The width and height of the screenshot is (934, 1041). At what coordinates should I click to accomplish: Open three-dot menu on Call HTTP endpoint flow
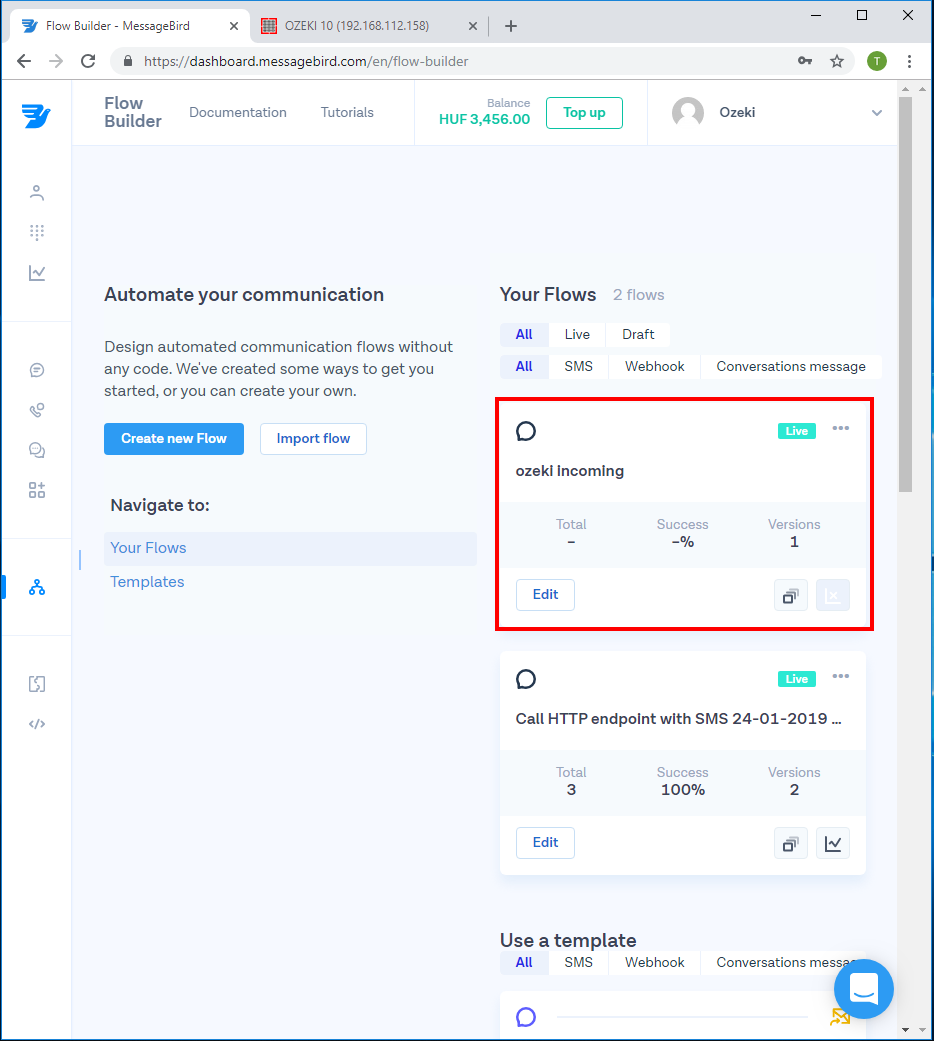pos(841,677)
